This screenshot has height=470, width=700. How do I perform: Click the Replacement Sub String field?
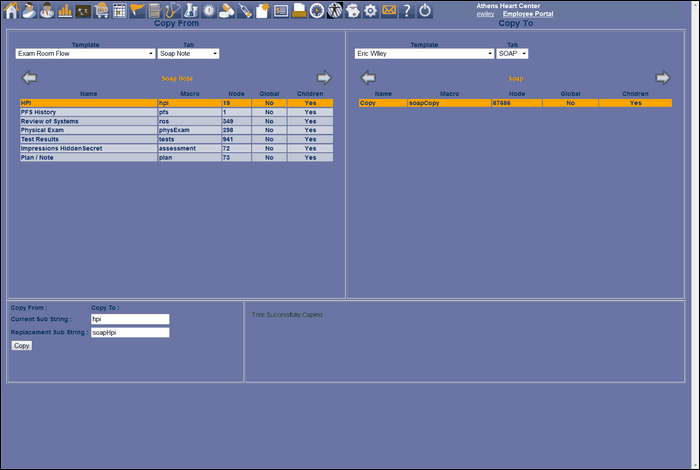coord(130,333)
